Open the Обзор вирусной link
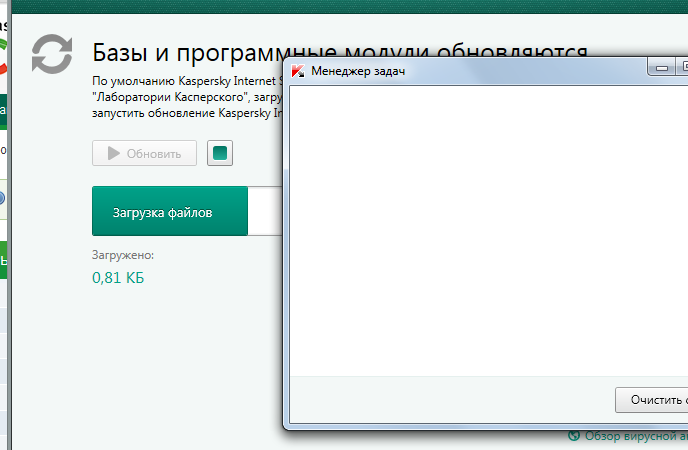The height and width of the screenshot is (450, 688). (636, 436)
